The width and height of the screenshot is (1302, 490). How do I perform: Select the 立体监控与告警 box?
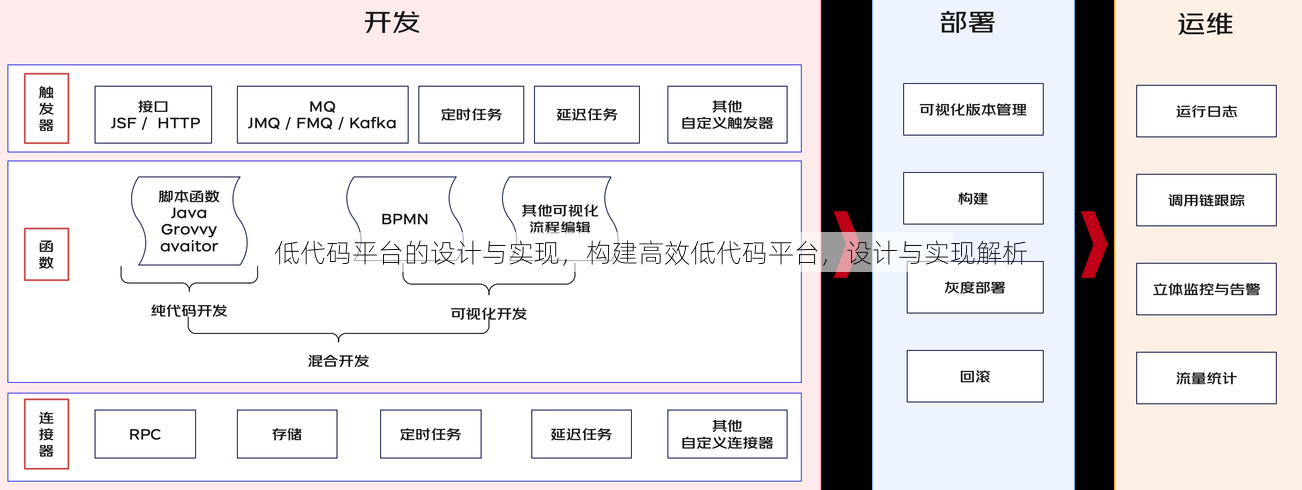pos(1206,289)
